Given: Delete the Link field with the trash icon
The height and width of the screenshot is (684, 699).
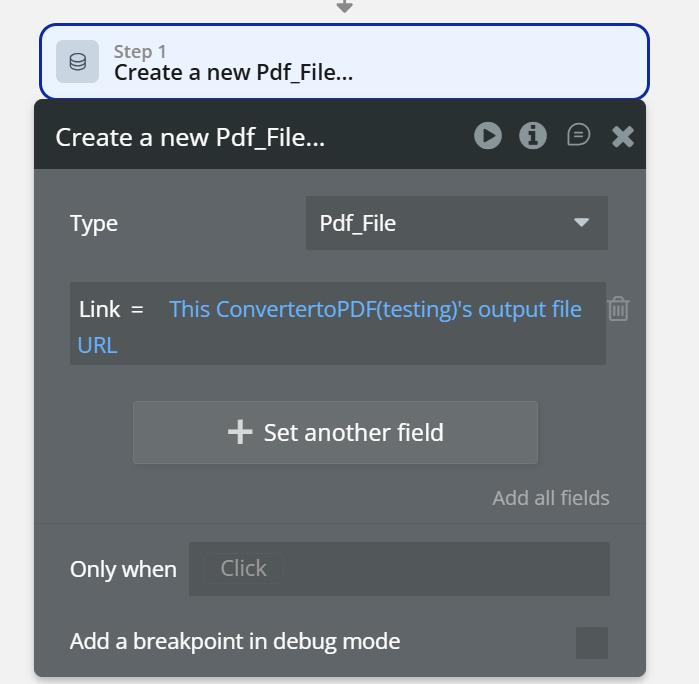Looking at the screenshot, I should pos(619,309).
